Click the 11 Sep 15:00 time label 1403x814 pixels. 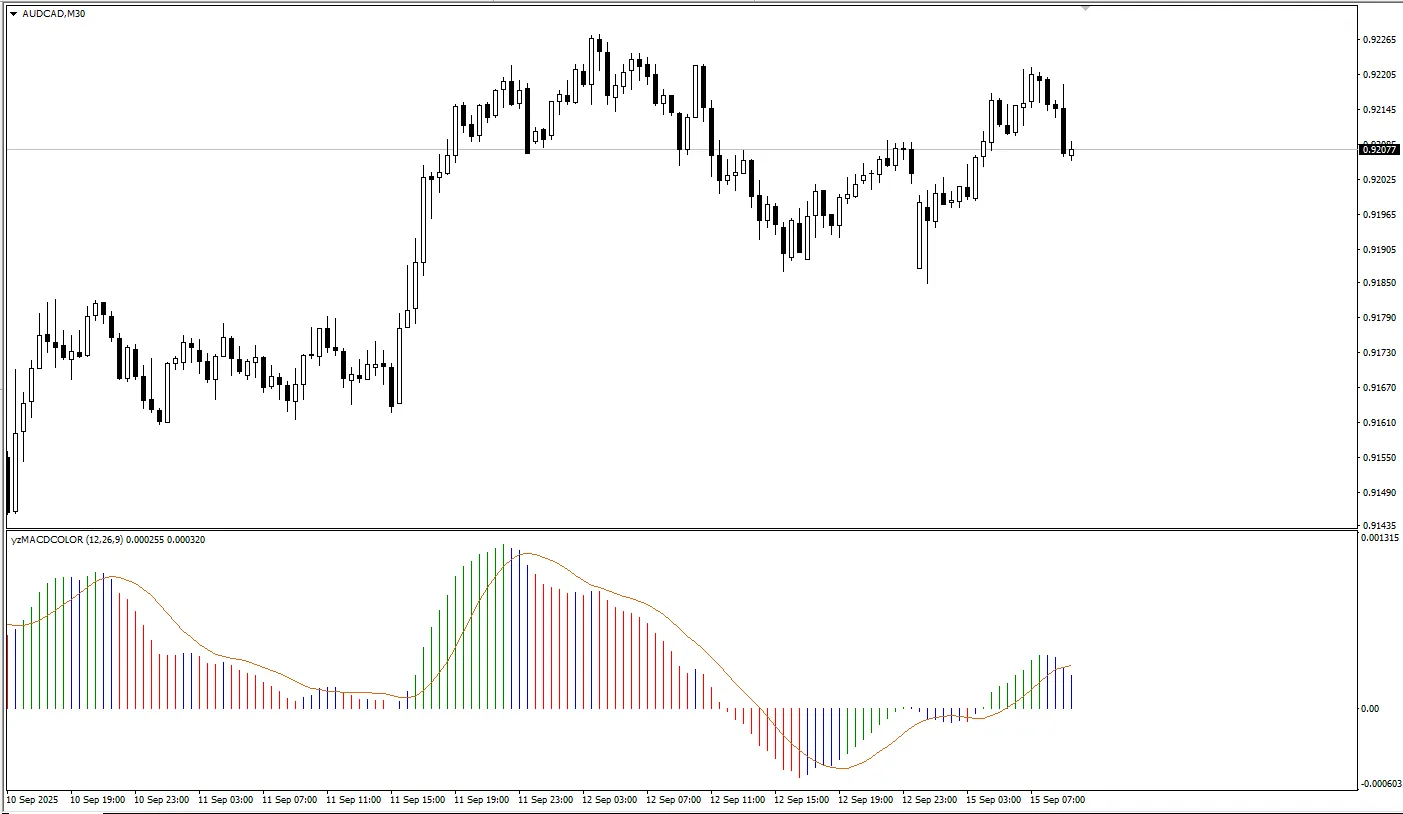pos(418,800)
